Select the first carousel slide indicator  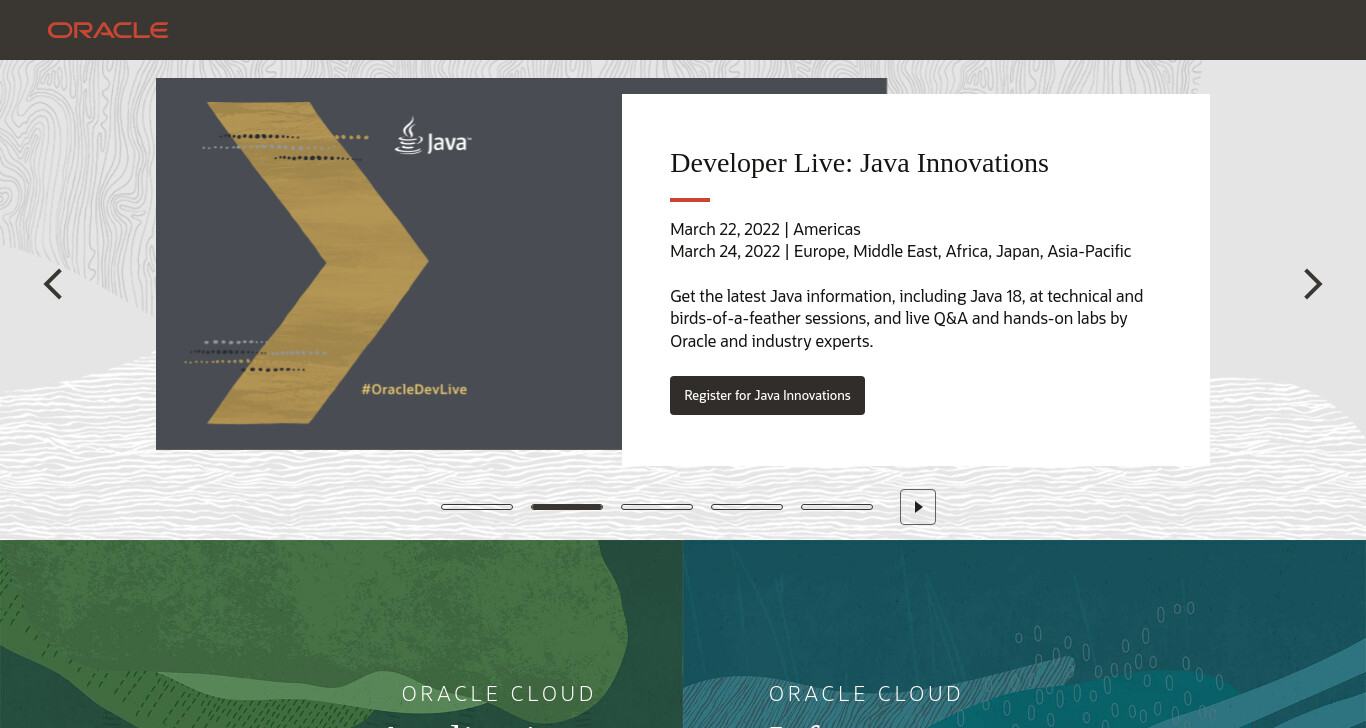tap(477, 507)
